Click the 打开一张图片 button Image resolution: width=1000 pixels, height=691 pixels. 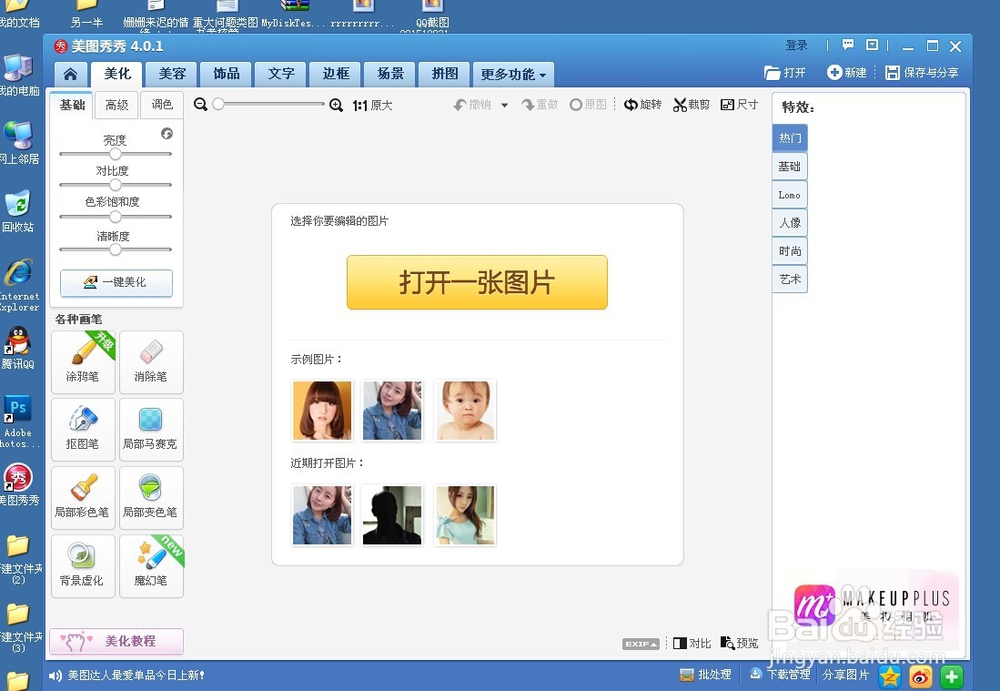477,282
